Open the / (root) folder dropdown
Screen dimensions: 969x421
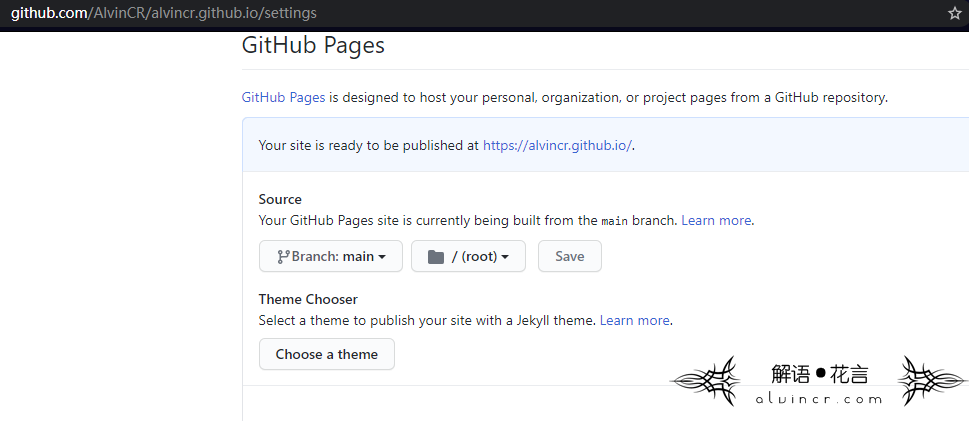(x=468, y=256)
